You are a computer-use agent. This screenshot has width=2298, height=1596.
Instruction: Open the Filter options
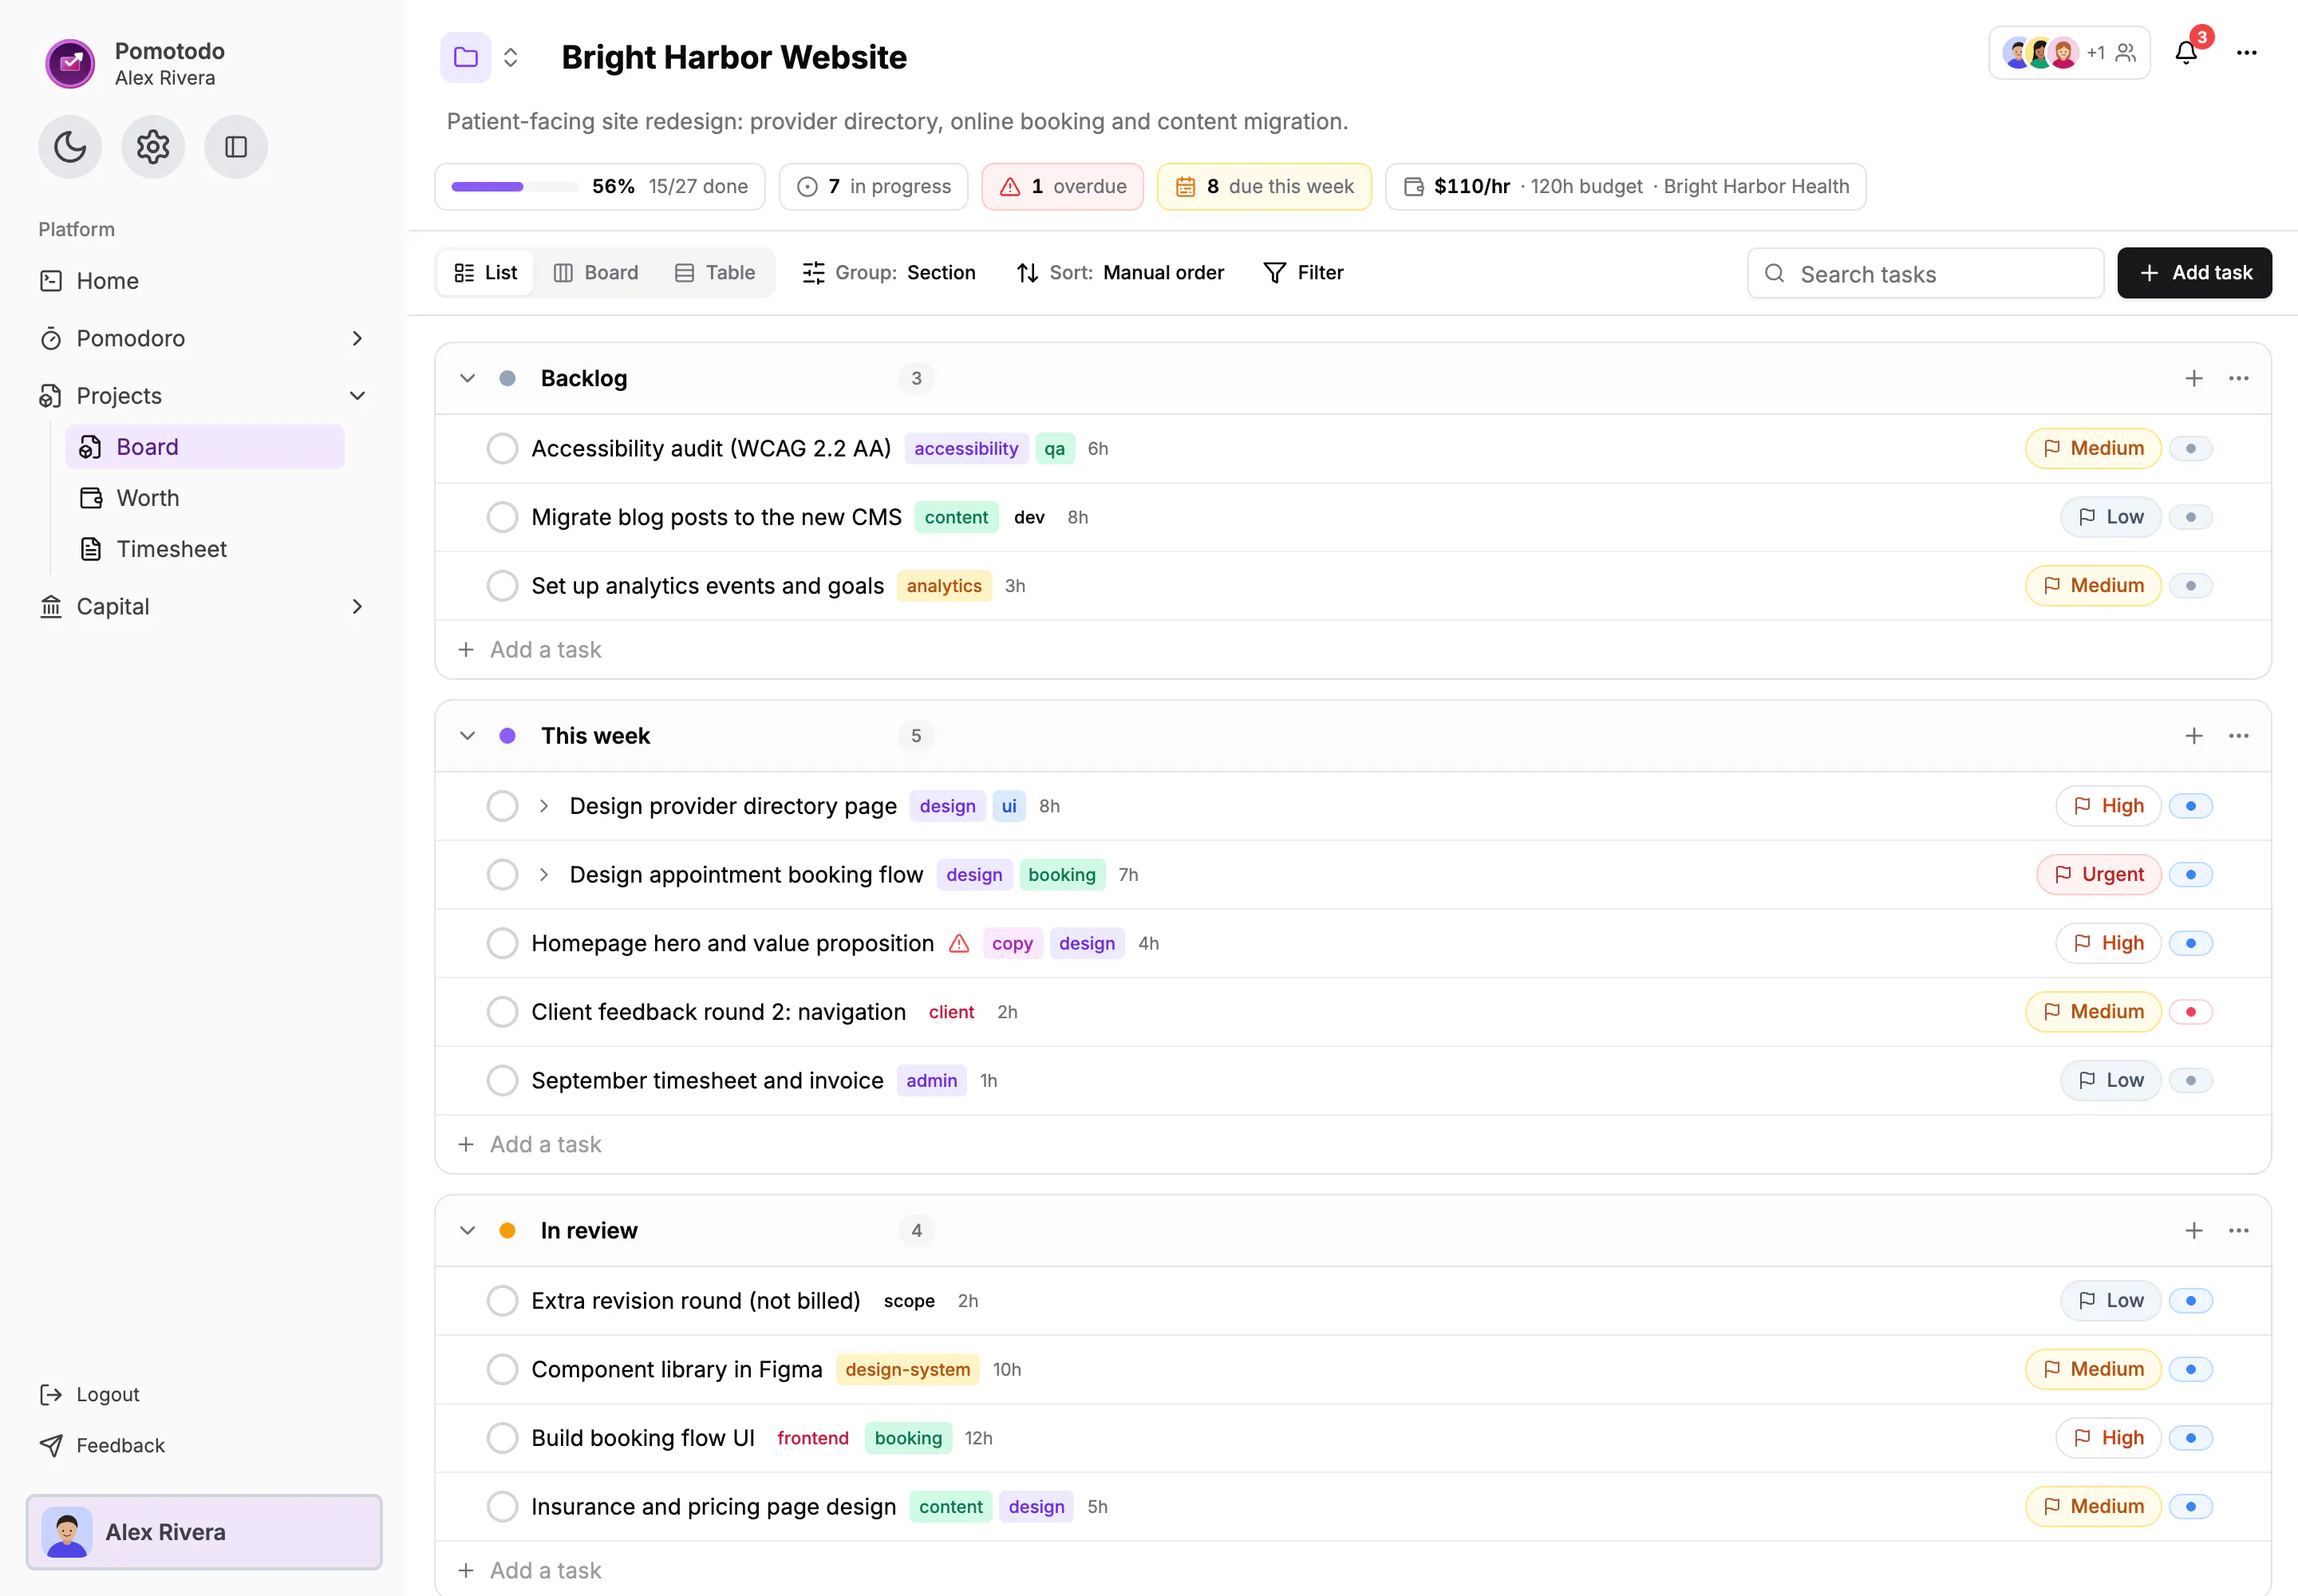[x=1303, y=273]
